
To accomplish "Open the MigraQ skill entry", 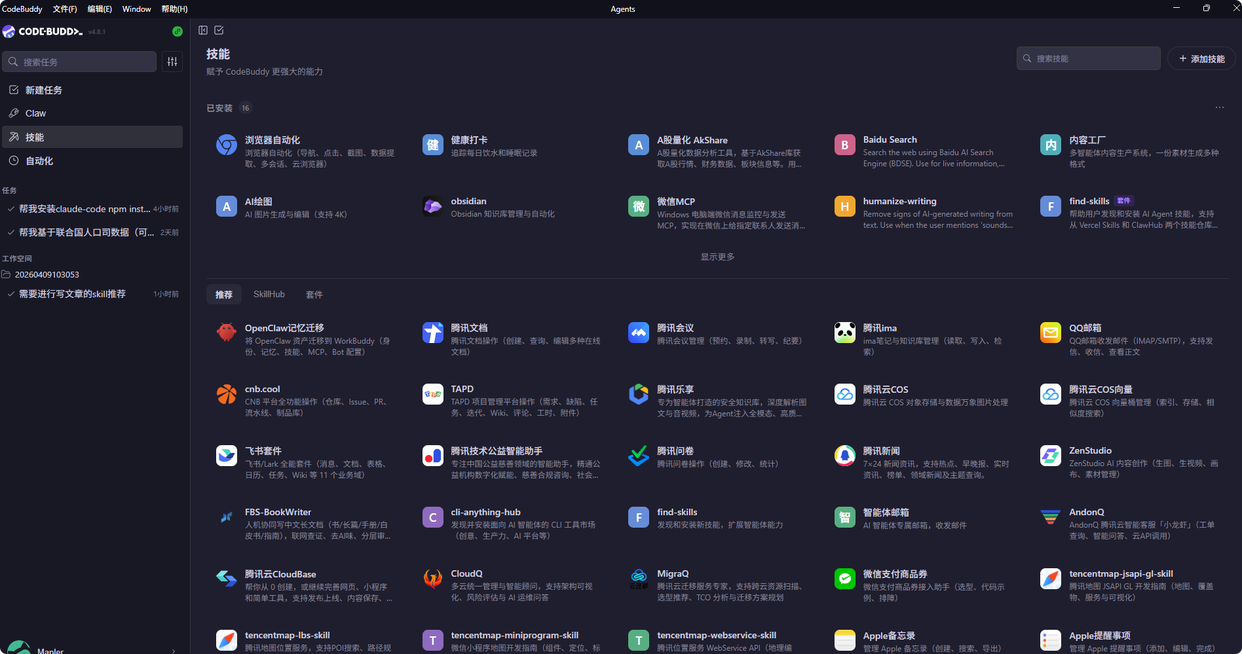I will click(716, 585).
